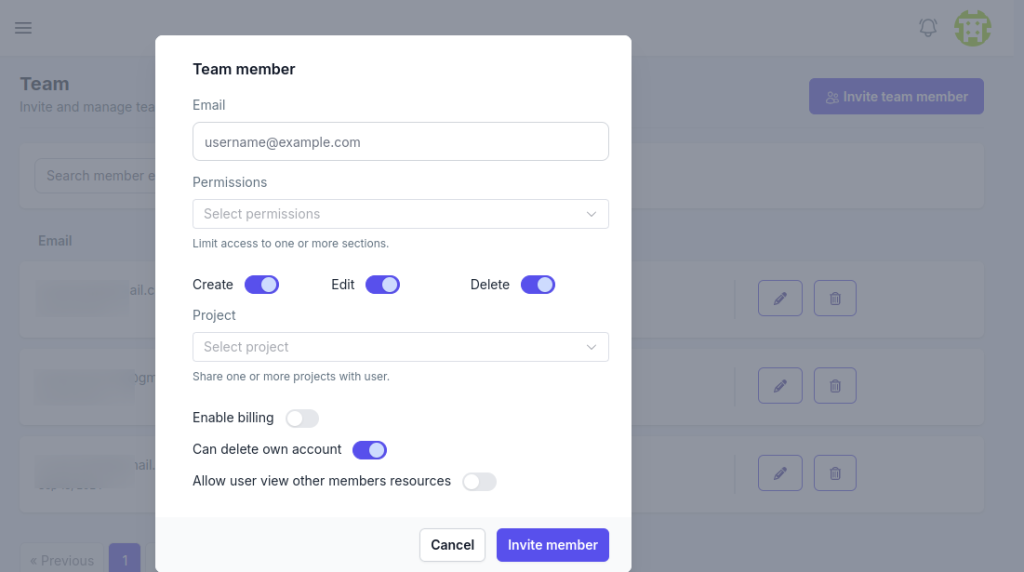
Task: Click the Invite member button
Action: click(x=552, y=545)
